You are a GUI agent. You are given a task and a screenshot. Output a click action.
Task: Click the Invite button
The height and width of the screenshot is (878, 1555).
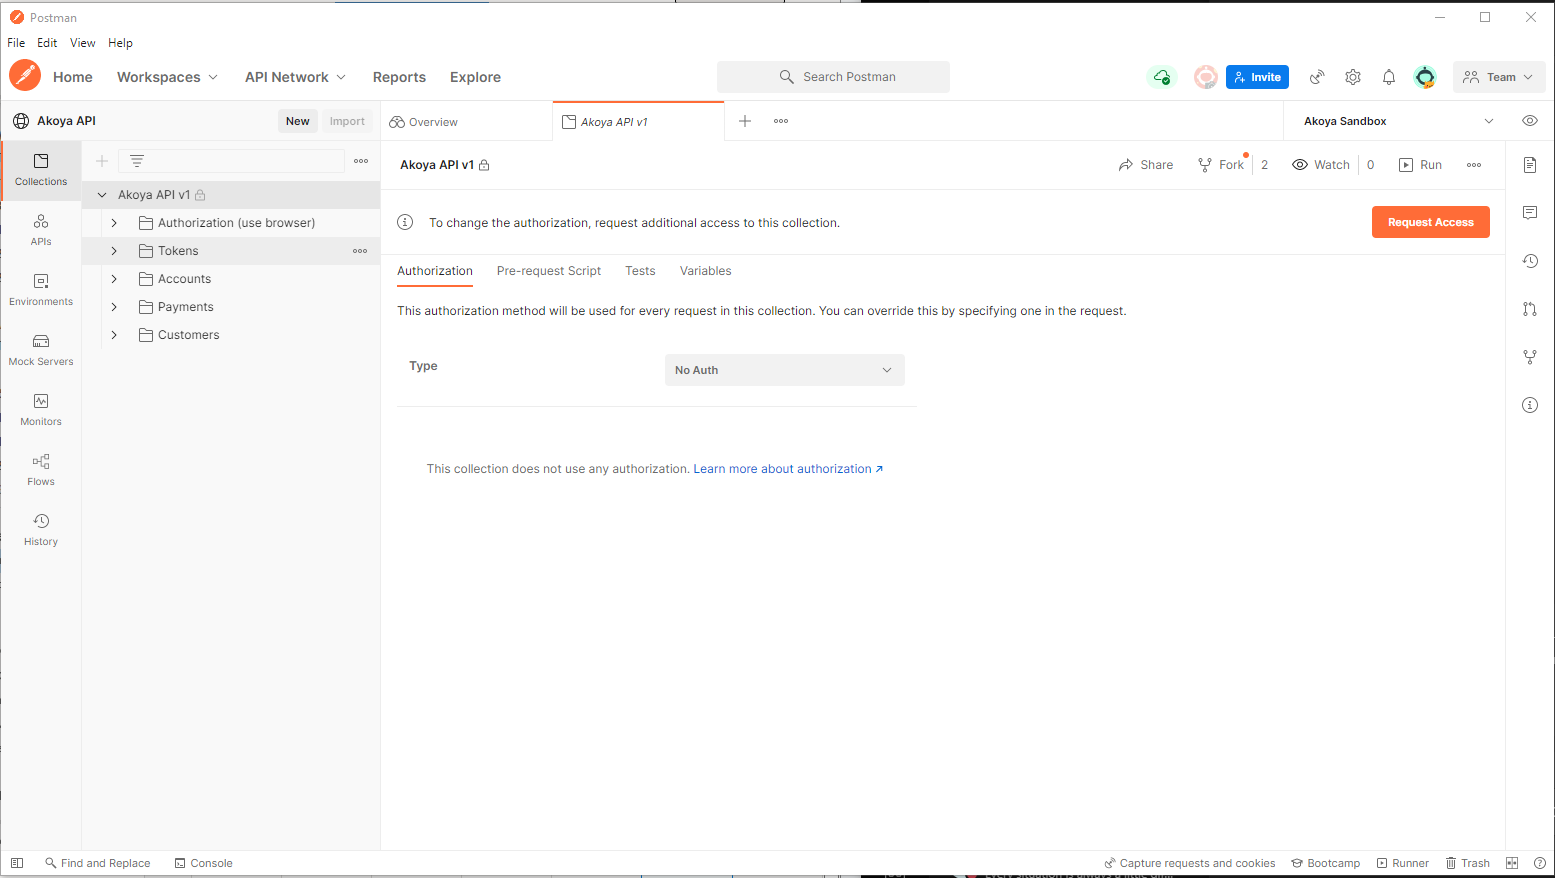point(1257,77)
